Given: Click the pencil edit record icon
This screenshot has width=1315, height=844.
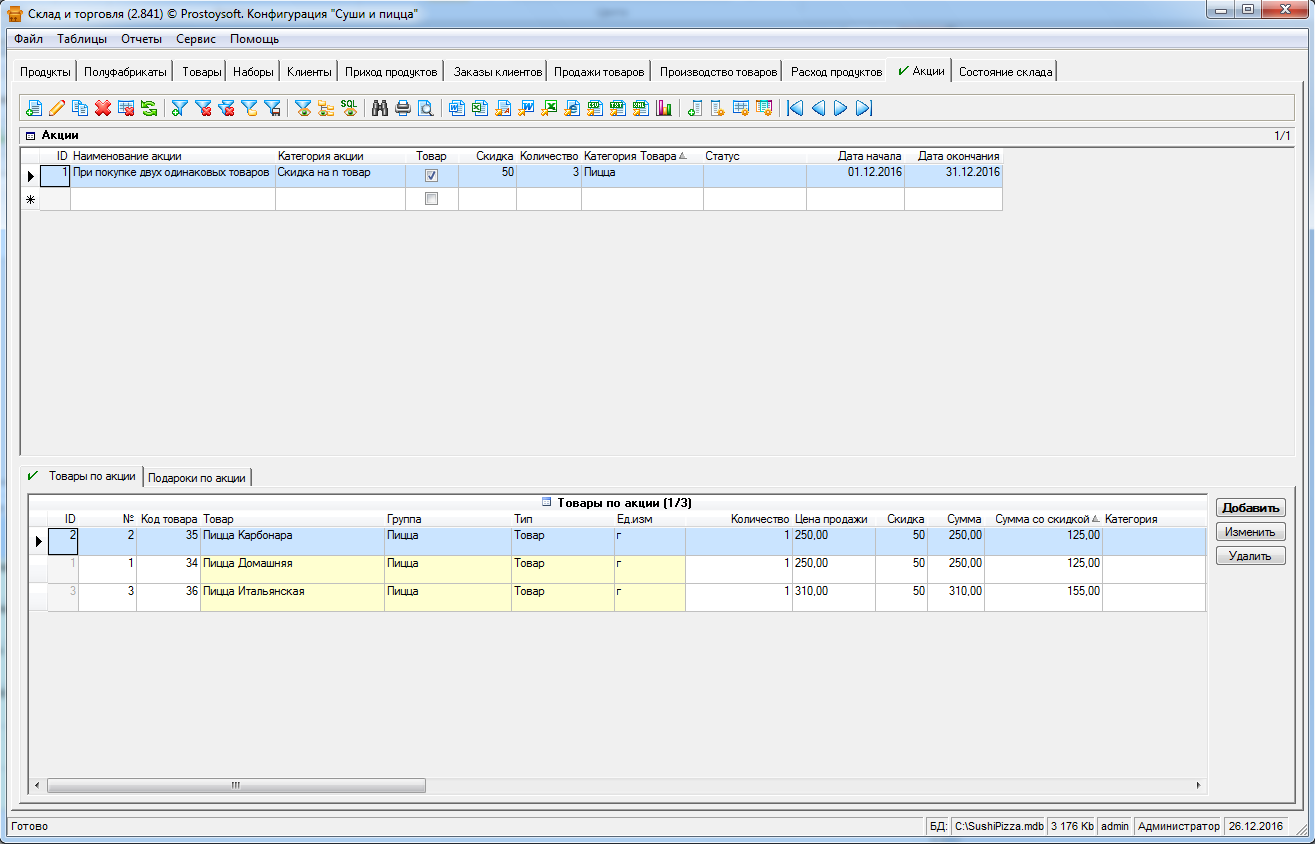Looking at the screenshot, I should point(56,108).
